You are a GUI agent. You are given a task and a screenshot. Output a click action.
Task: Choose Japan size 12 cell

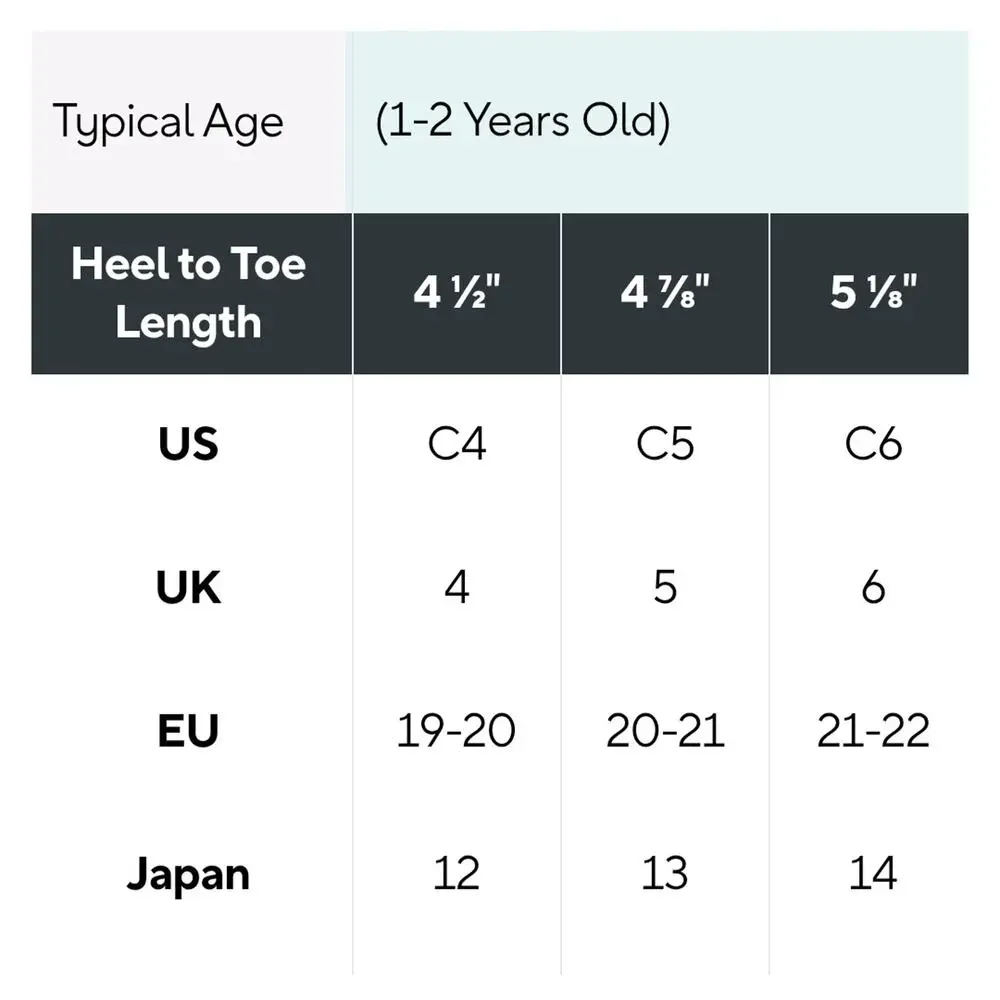457,873
